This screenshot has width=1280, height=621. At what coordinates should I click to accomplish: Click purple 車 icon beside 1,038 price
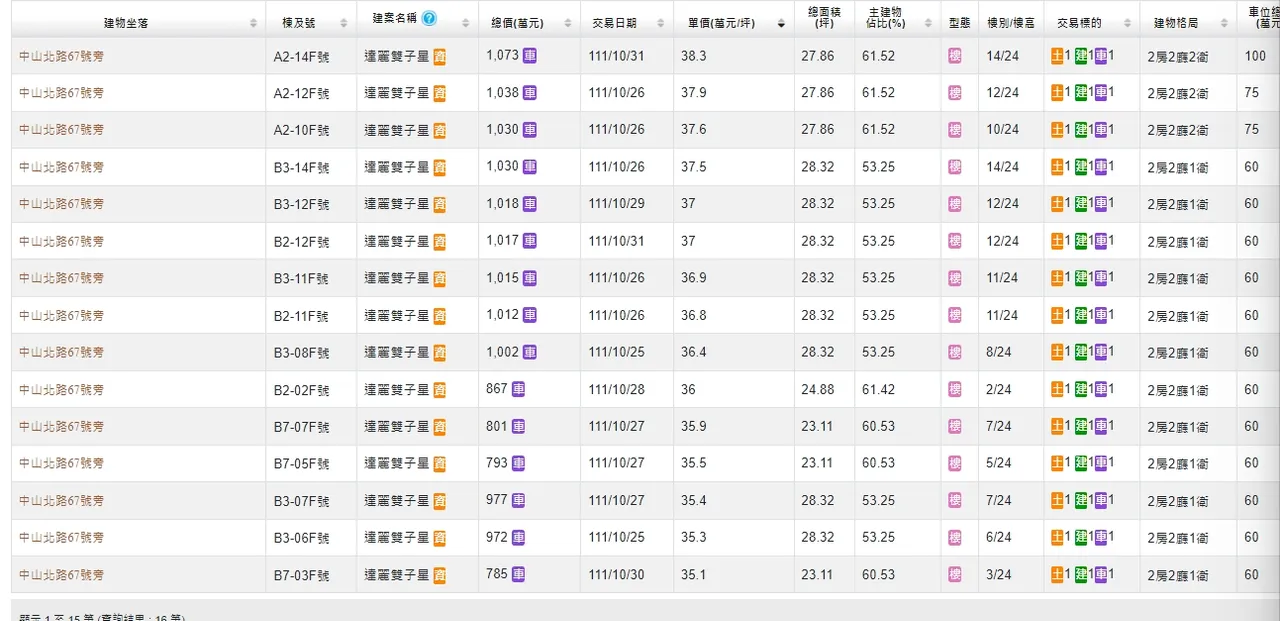530,93
